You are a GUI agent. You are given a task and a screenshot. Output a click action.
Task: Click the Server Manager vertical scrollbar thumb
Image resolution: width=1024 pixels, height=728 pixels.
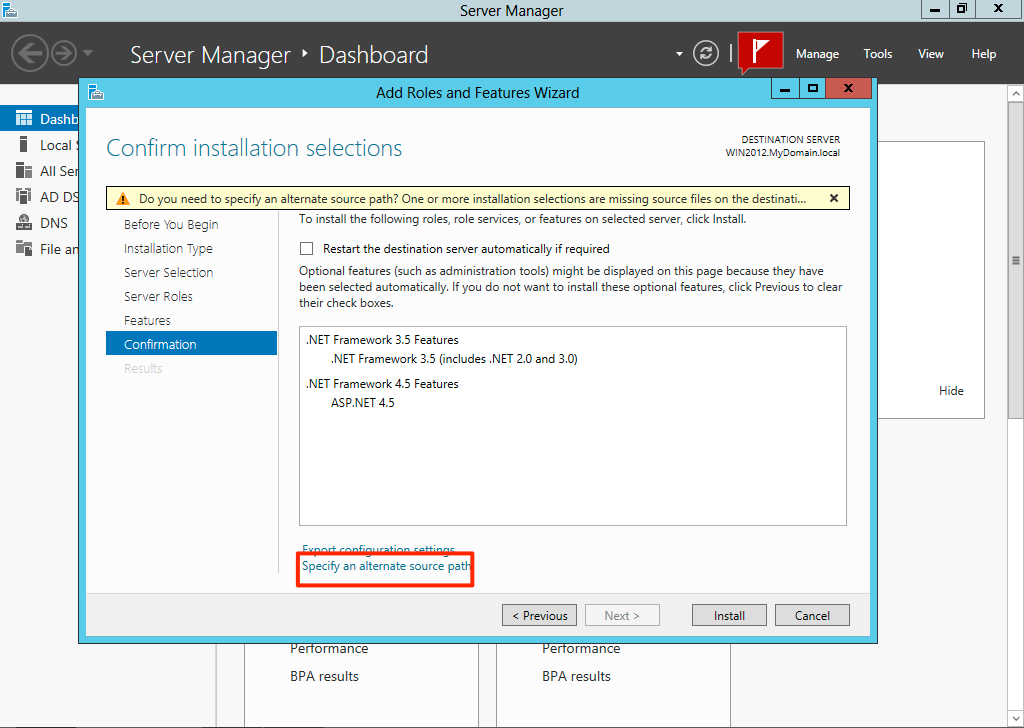click(x=1016, y=260)
